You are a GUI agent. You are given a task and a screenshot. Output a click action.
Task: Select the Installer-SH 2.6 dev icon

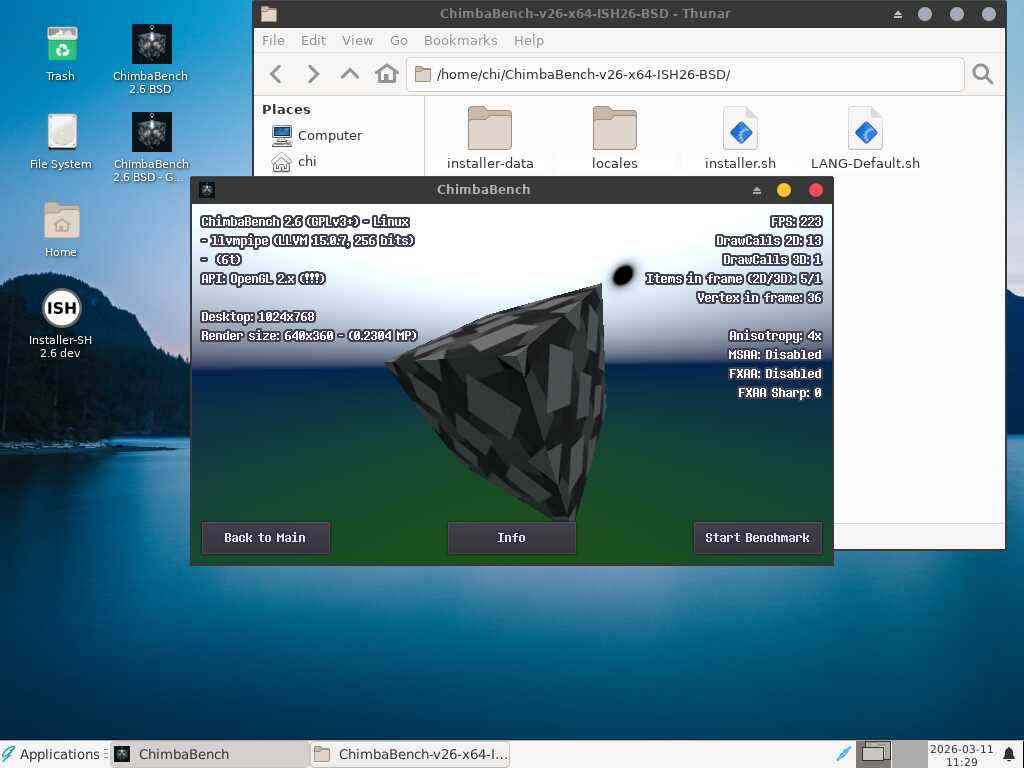(x=61, y=323)
